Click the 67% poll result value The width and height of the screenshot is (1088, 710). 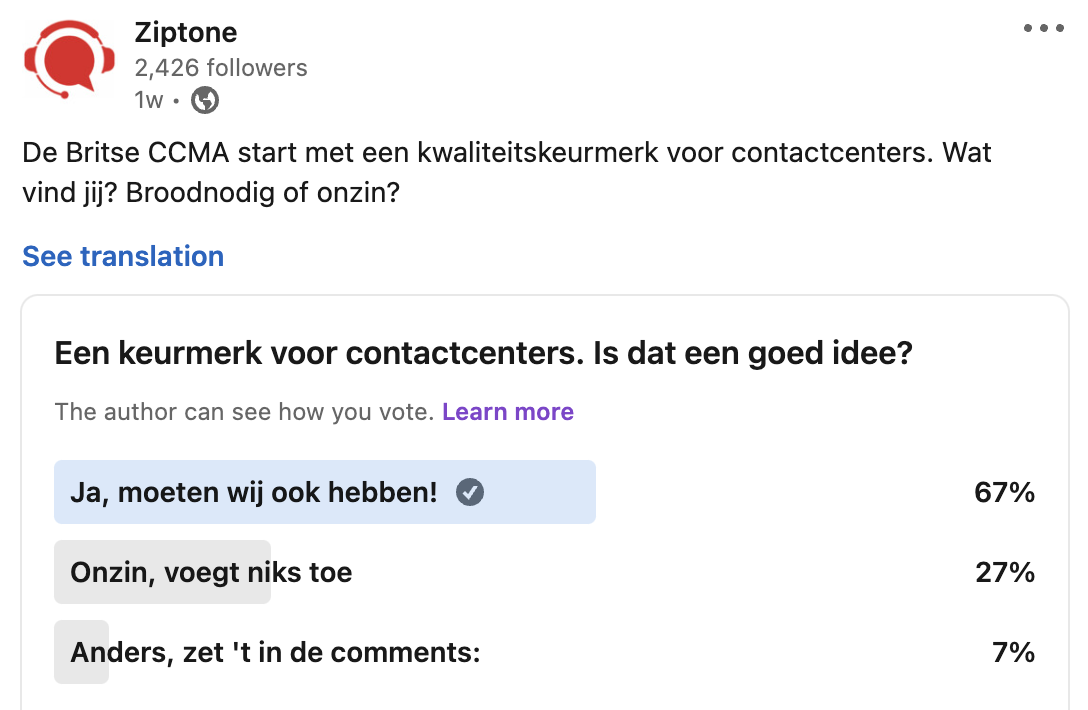pyautogui.click(x=1004, y=492)
